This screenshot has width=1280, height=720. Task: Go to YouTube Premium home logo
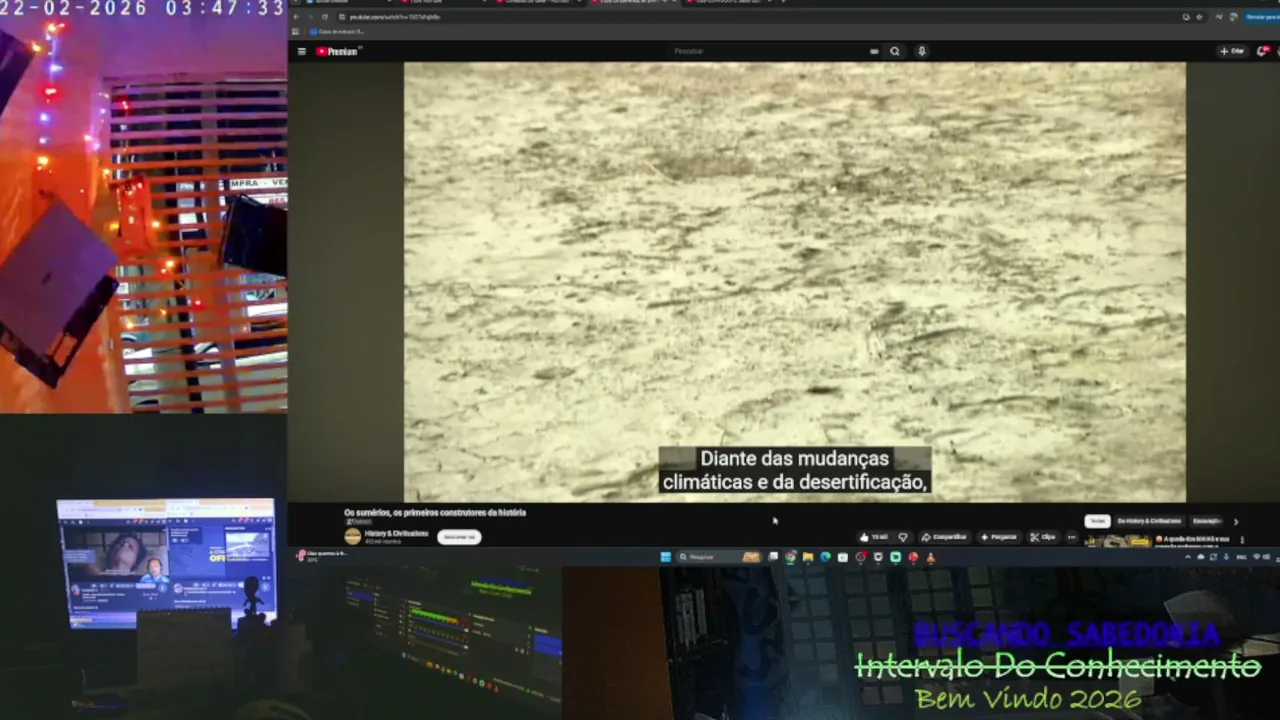(338, 51)
